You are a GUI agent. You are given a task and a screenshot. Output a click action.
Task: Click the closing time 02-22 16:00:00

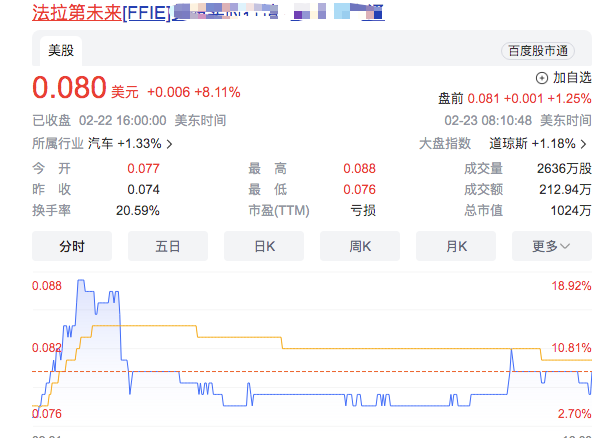pos(123,120)
